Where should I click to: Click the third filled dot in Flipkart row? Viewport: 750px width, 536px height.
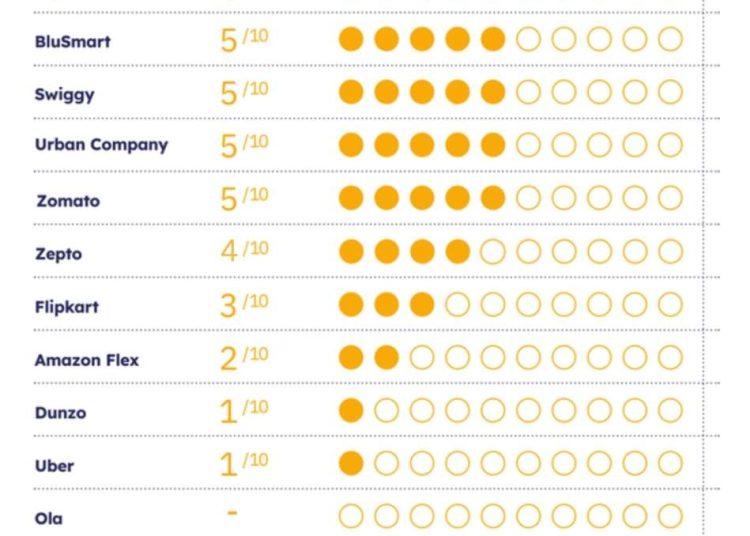(x=422, y=305)
